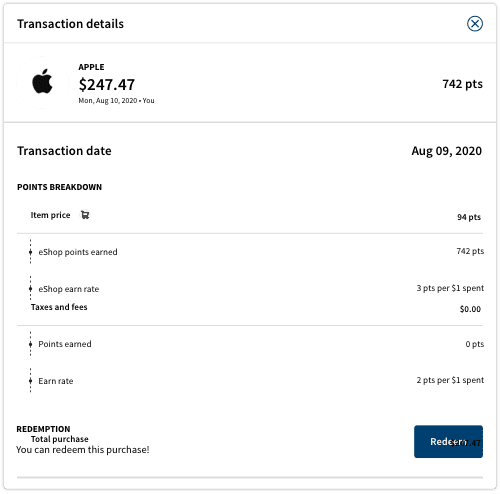Close the Transaction details dialog
This screenshot has width=500, height=494.
coord(475,24)
